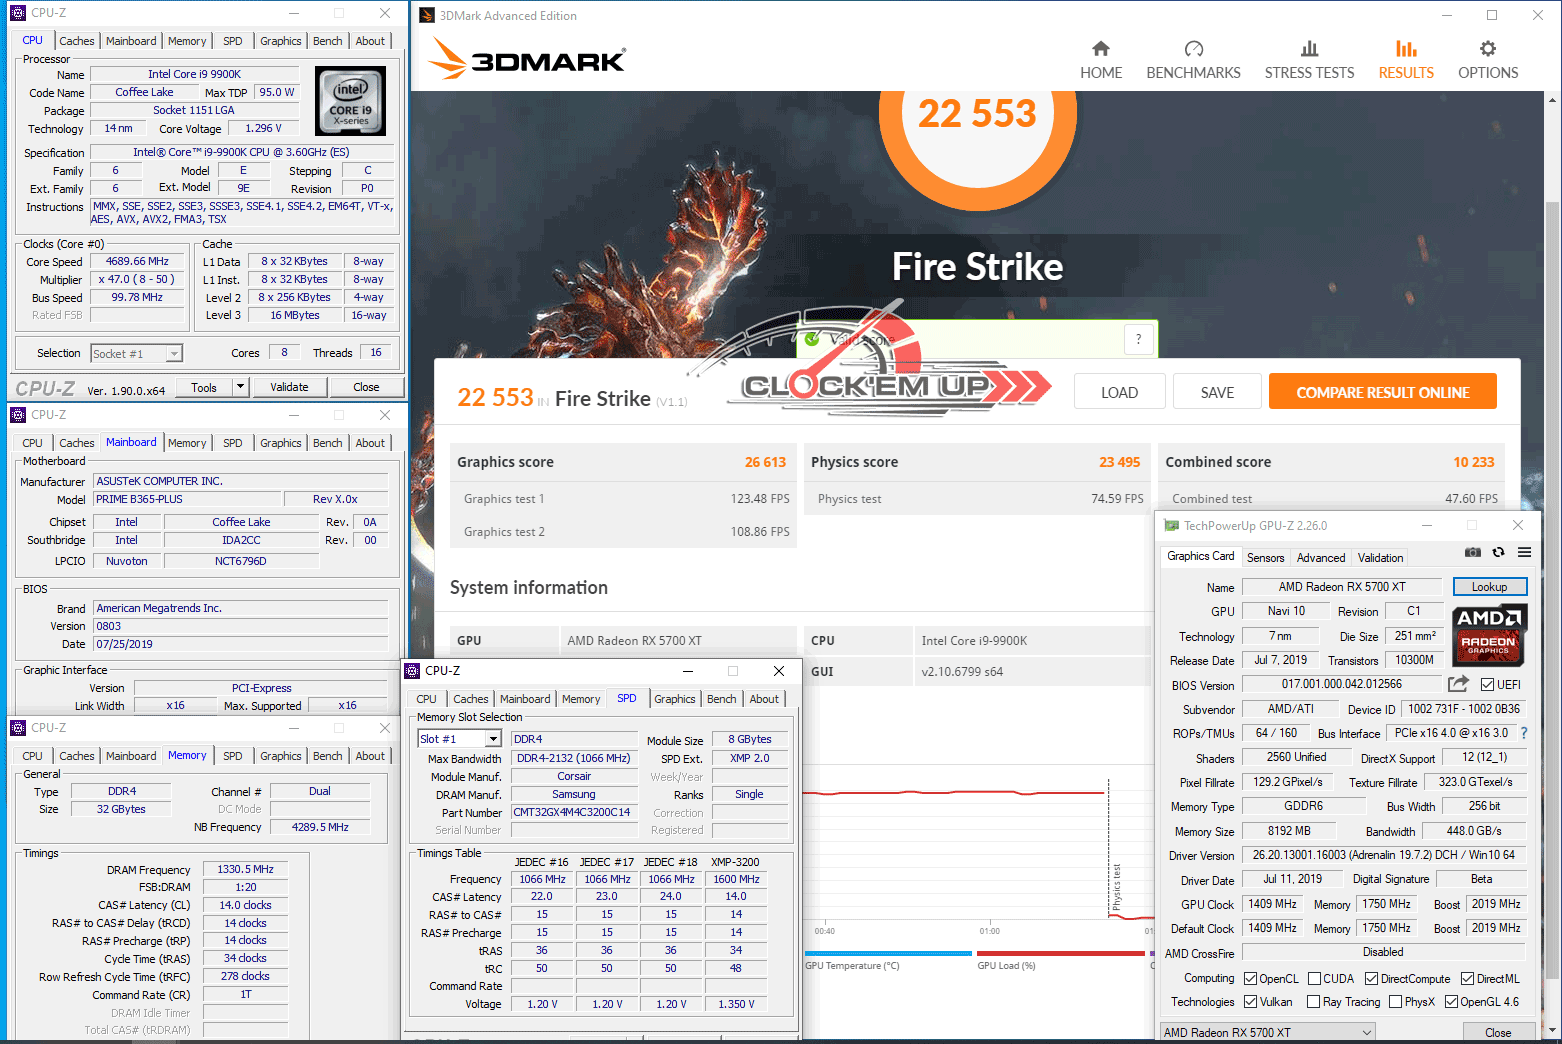Open Caches tab in top CPU-Z window

[x=77, y=41]
